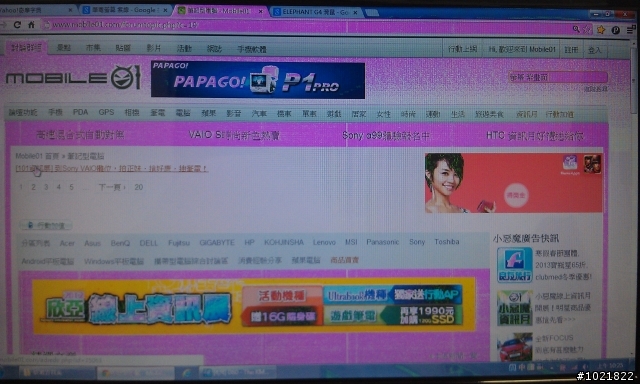
Task: Filter by Lenovo brand
Action: click(x=324, y=242)
